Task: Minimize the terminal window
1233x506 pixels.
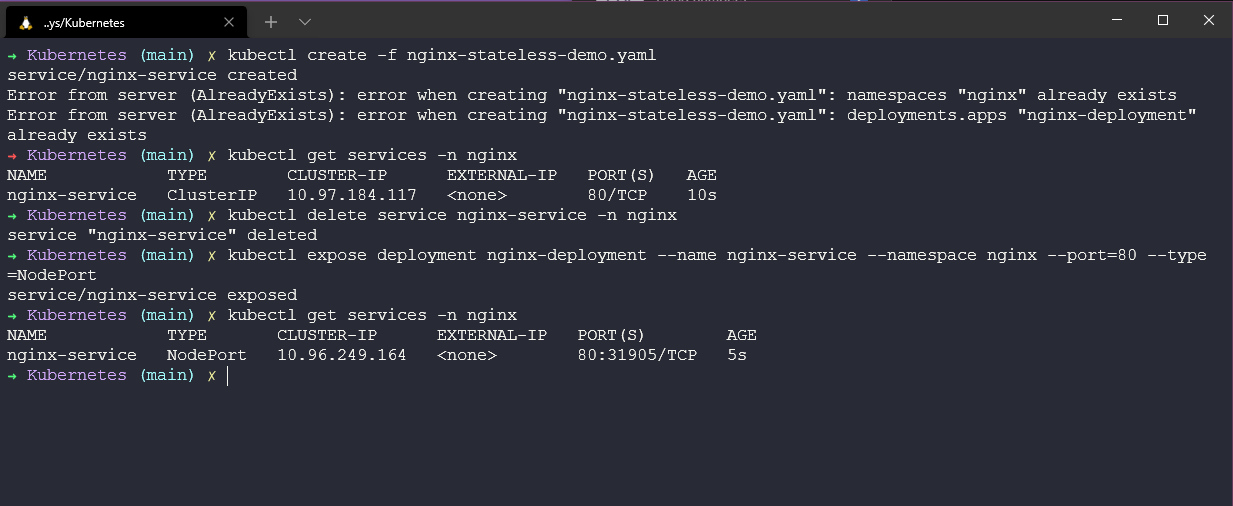Action: coord(1116,20)
